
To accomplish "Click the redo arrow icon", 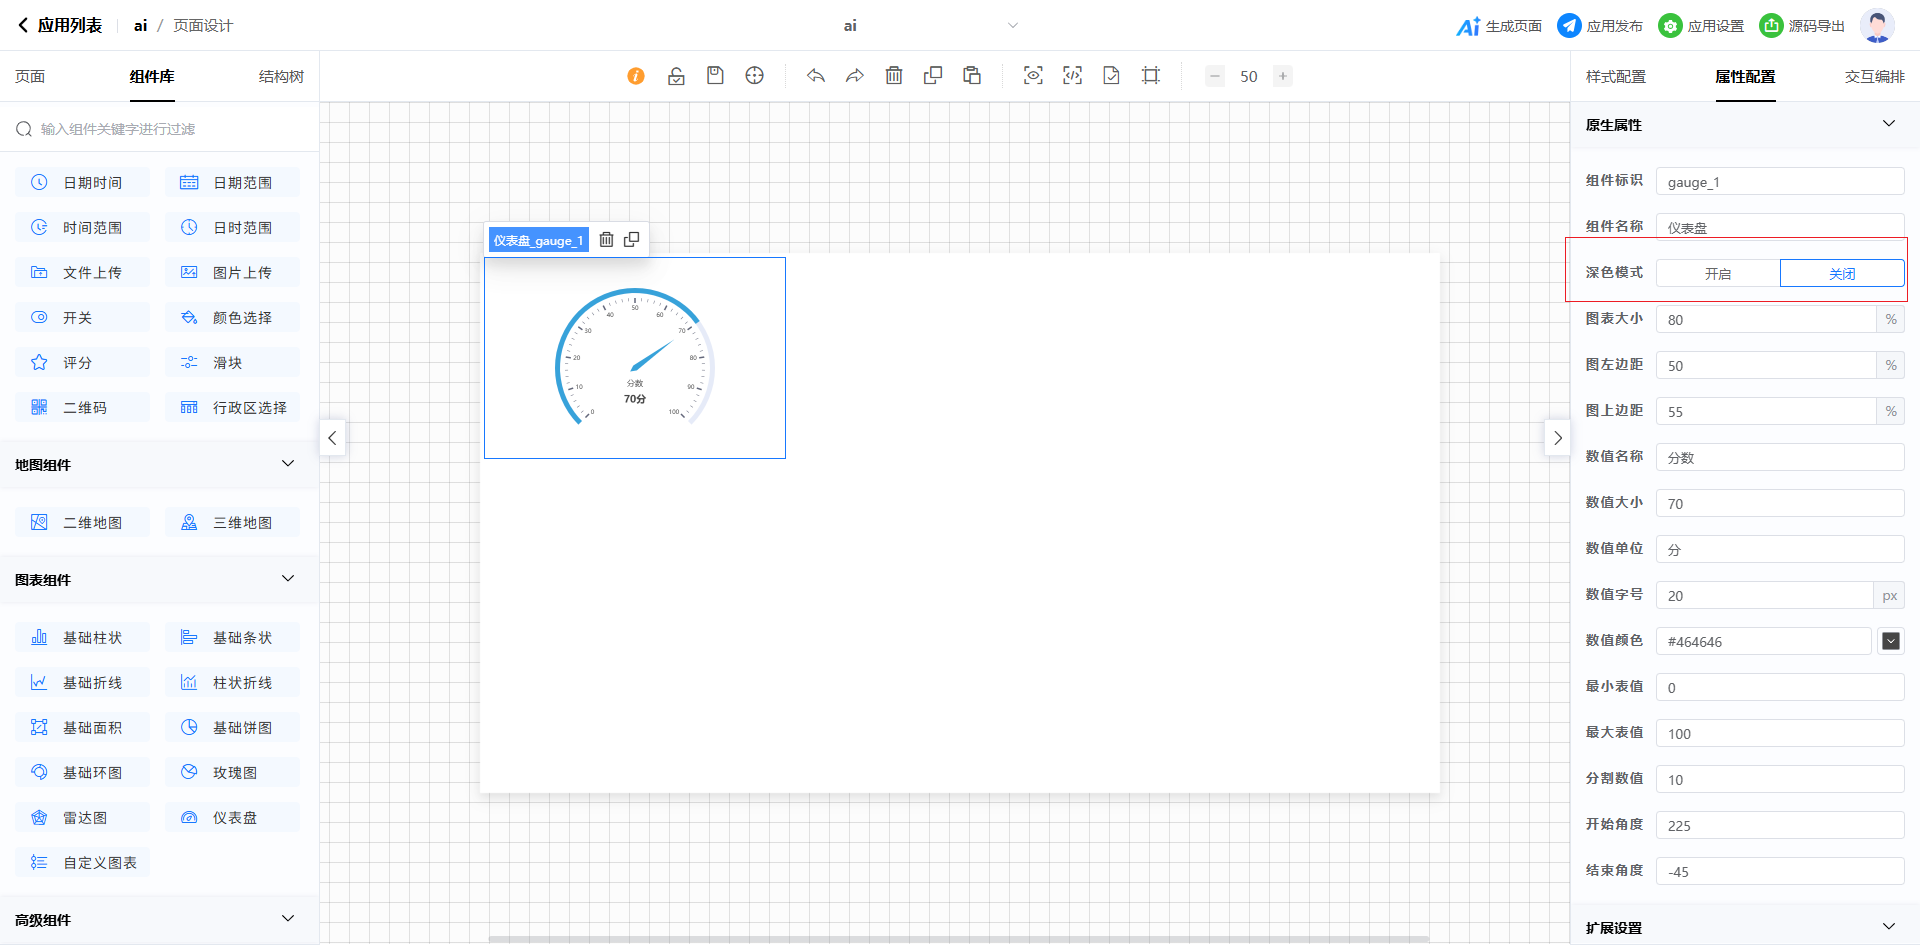I will click(x=854, y=76).
